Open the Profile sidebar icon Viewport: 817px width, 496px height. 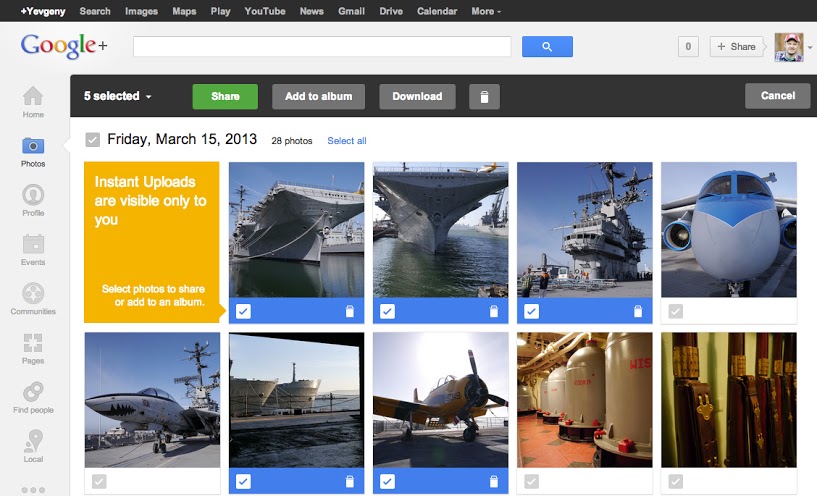[x=33, y=199]
